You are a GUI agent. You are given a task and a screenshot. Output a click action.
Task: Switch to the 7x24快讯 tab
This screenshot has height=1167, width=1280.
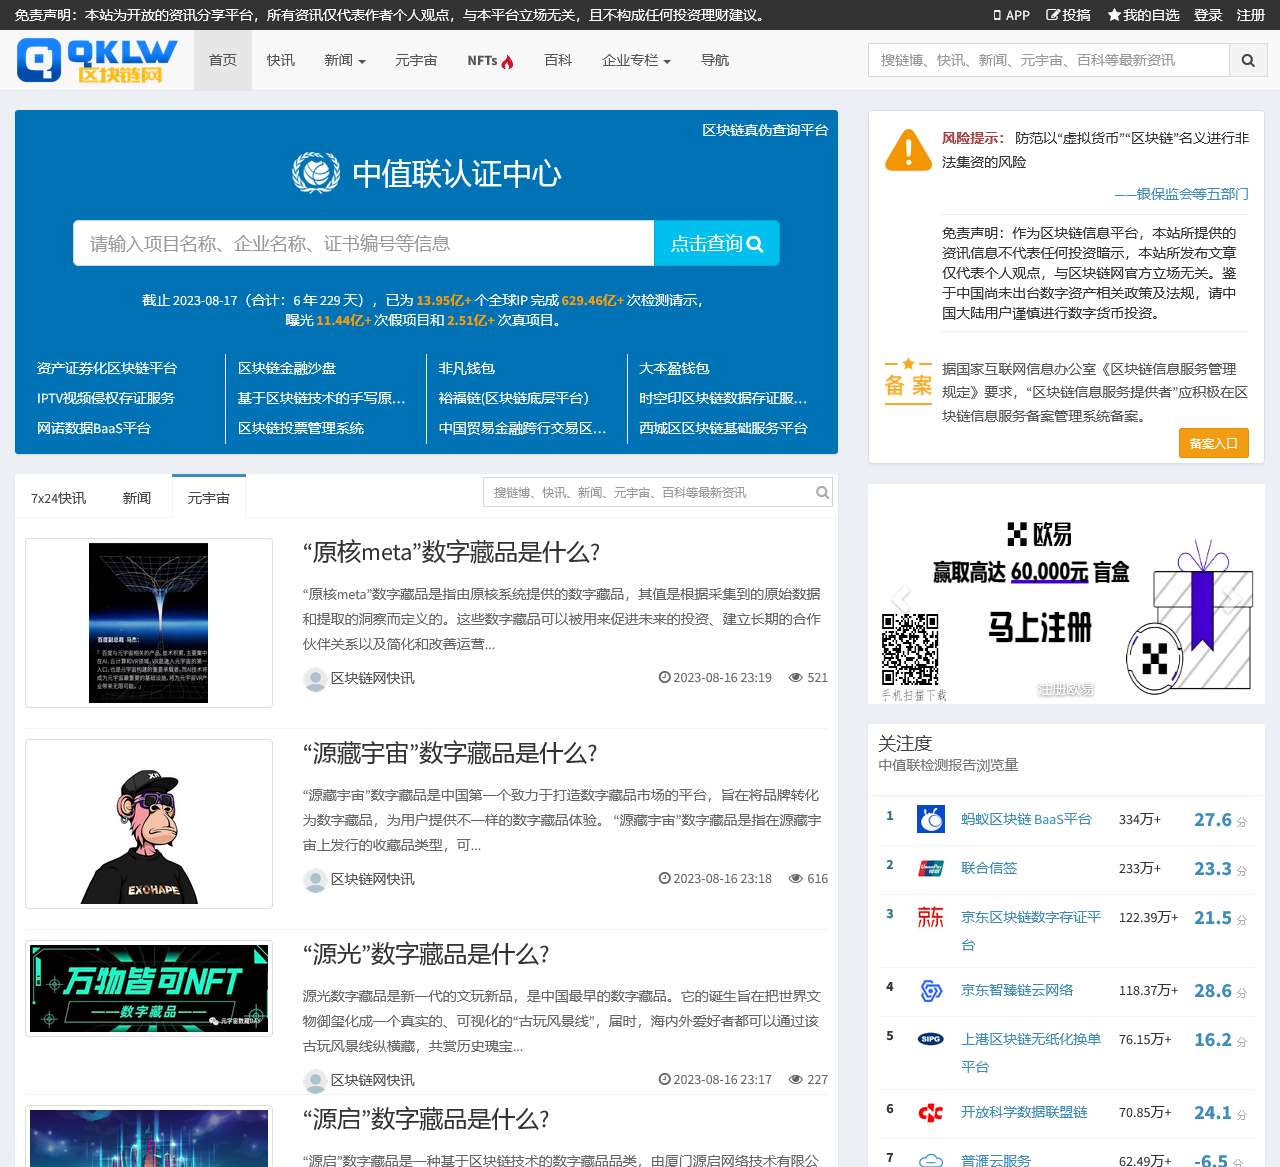[x=58, y=498]
